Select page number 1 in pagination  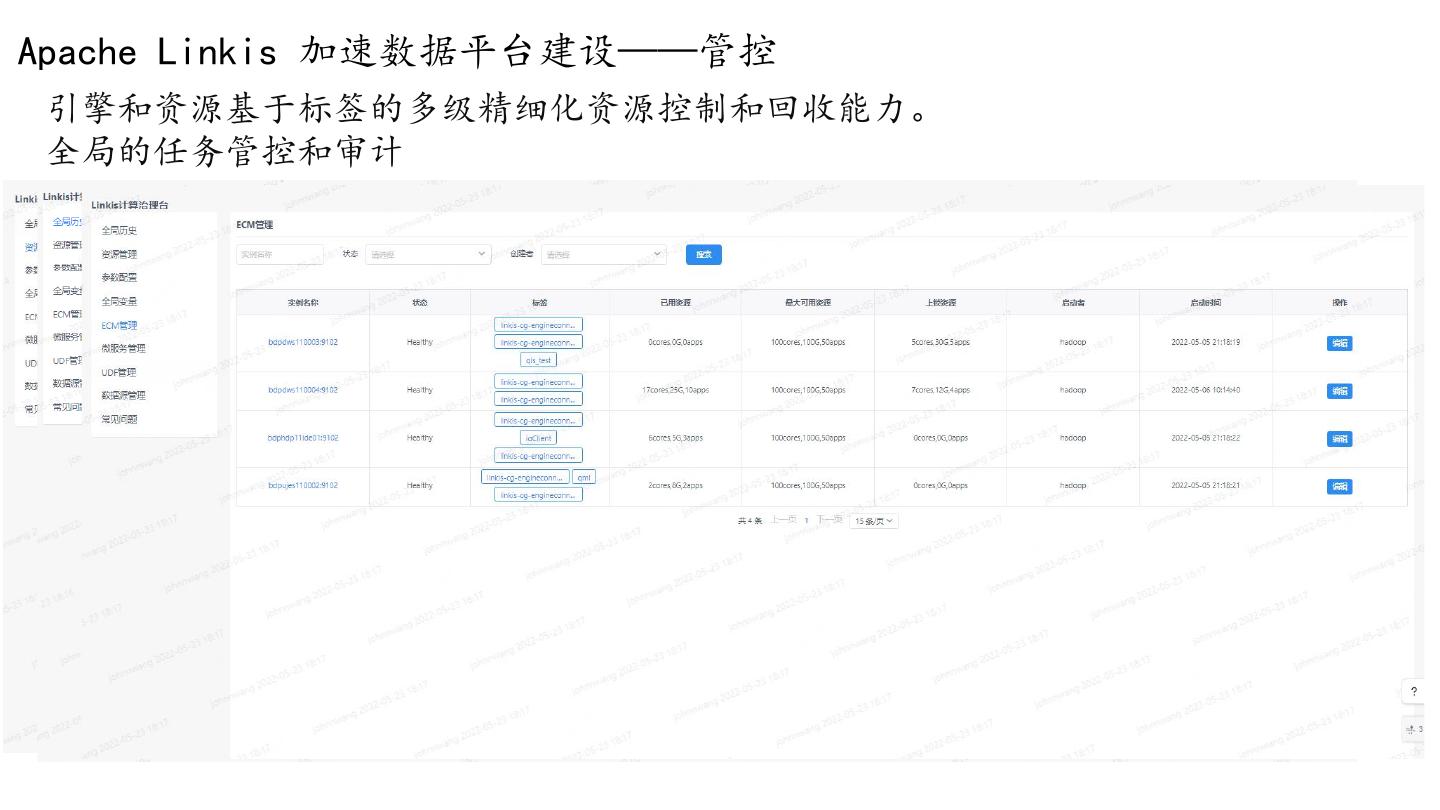tap(806, 521)
